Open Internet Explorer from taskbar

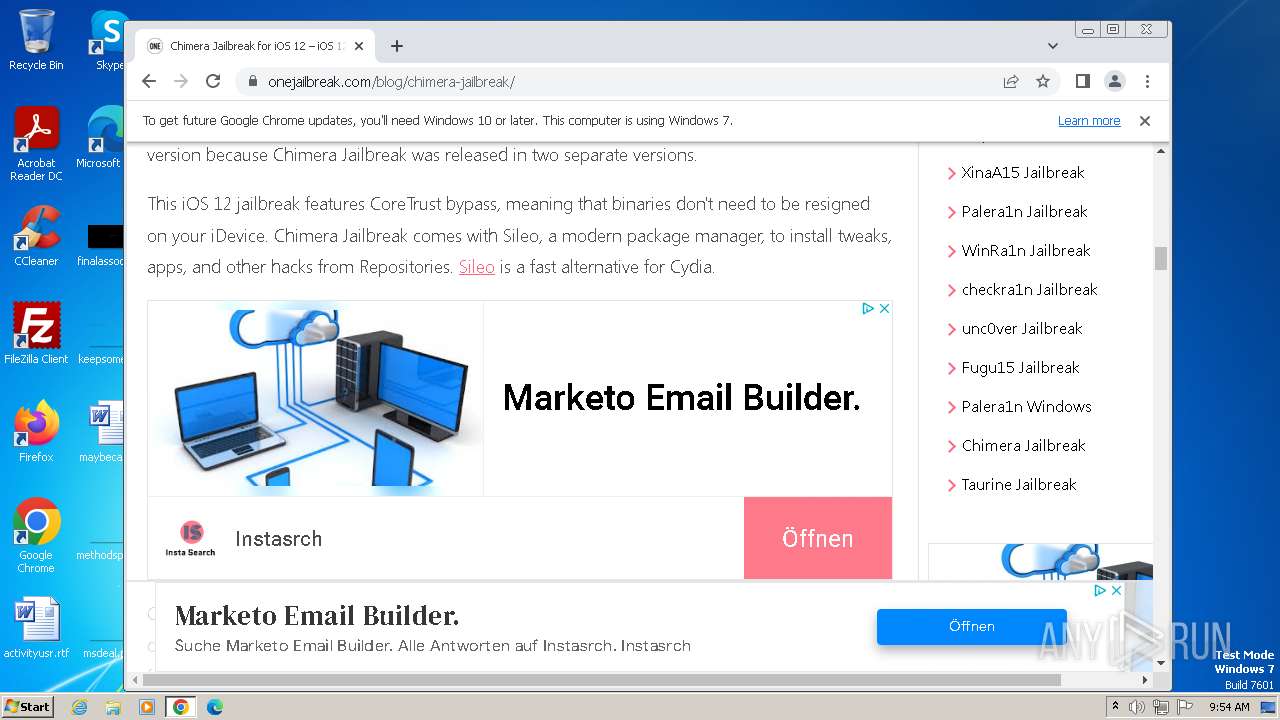[x=80, y=707]
